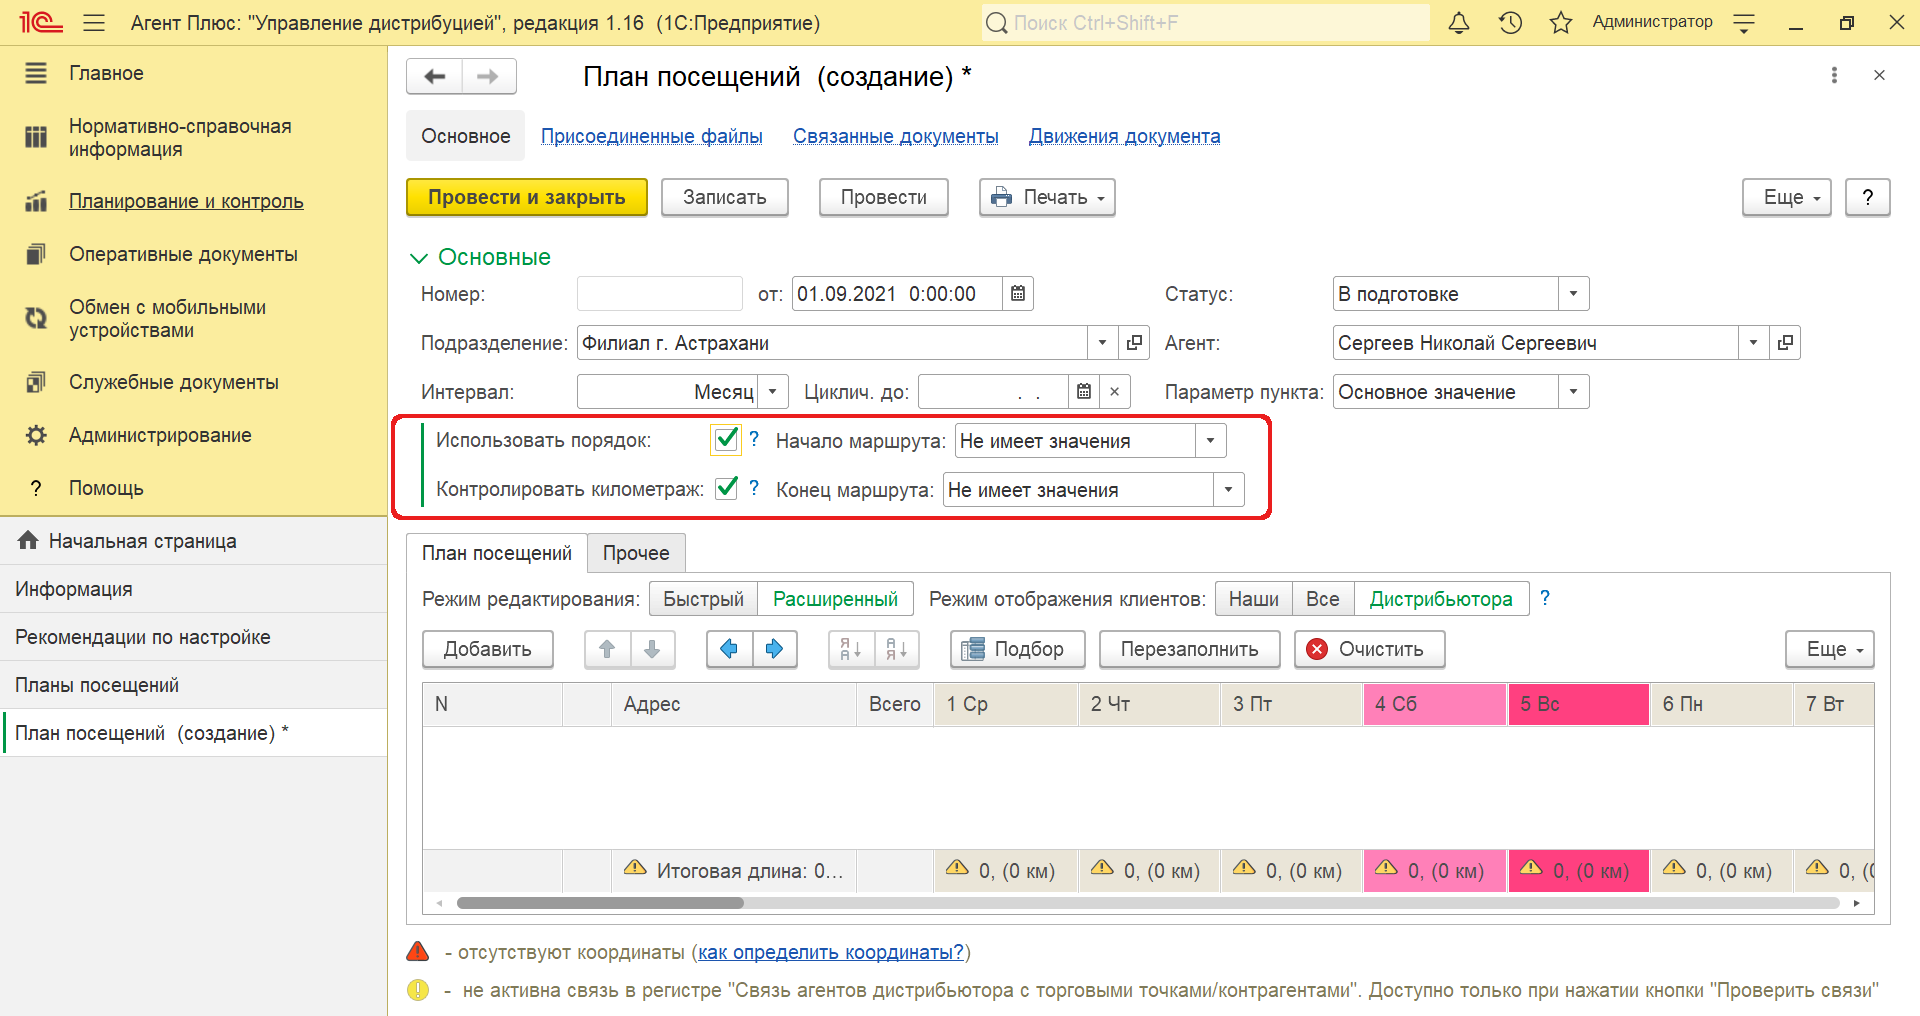Viewport: 1920px width, 1016px height.
Task: Open Обмен с мобильными устройствами section
Action: tap(167, 318)
